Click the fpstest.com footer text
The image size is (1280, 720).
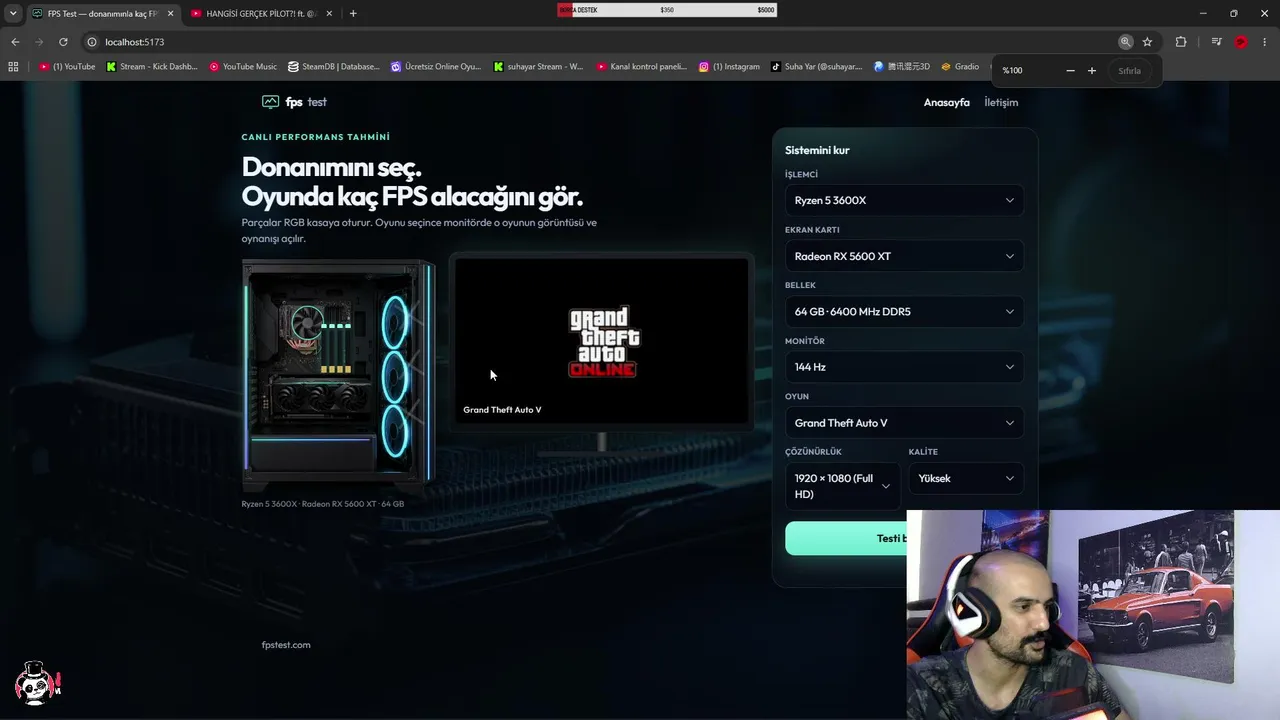[x=286, y=645]
